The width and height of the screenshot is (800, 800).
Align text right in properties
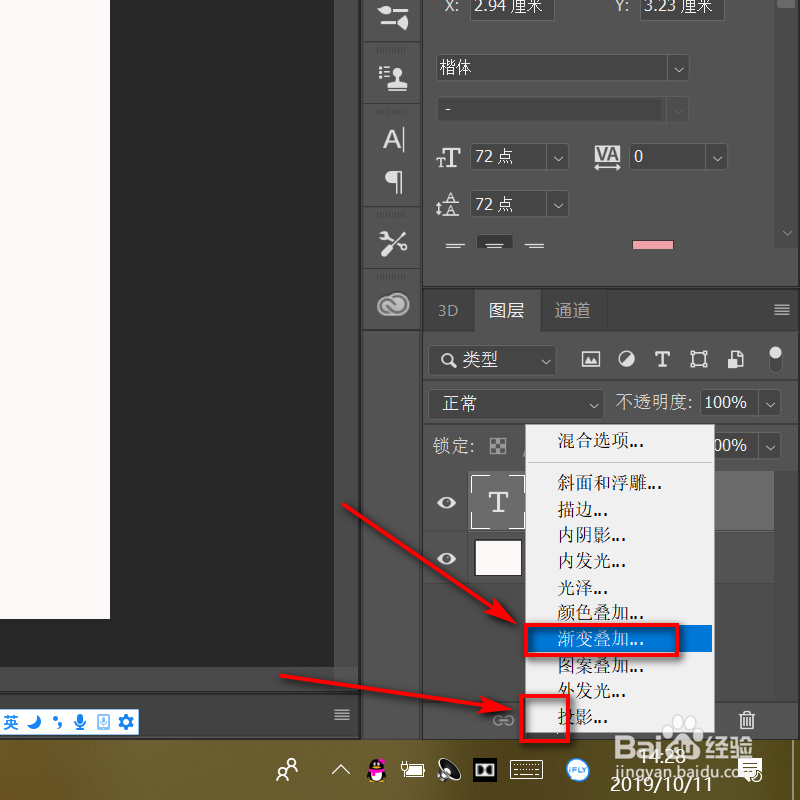coord(534,245)
